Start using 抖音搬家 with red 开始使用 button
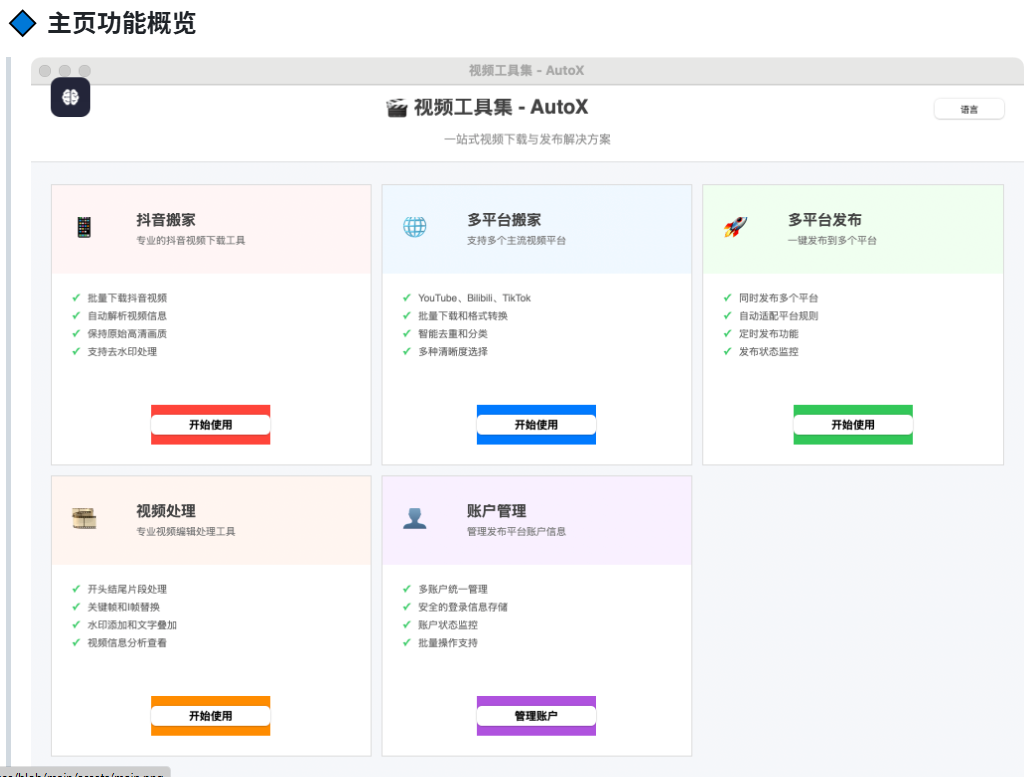The height and width of the screenshot is (777, 1032). tap(211, 424)
